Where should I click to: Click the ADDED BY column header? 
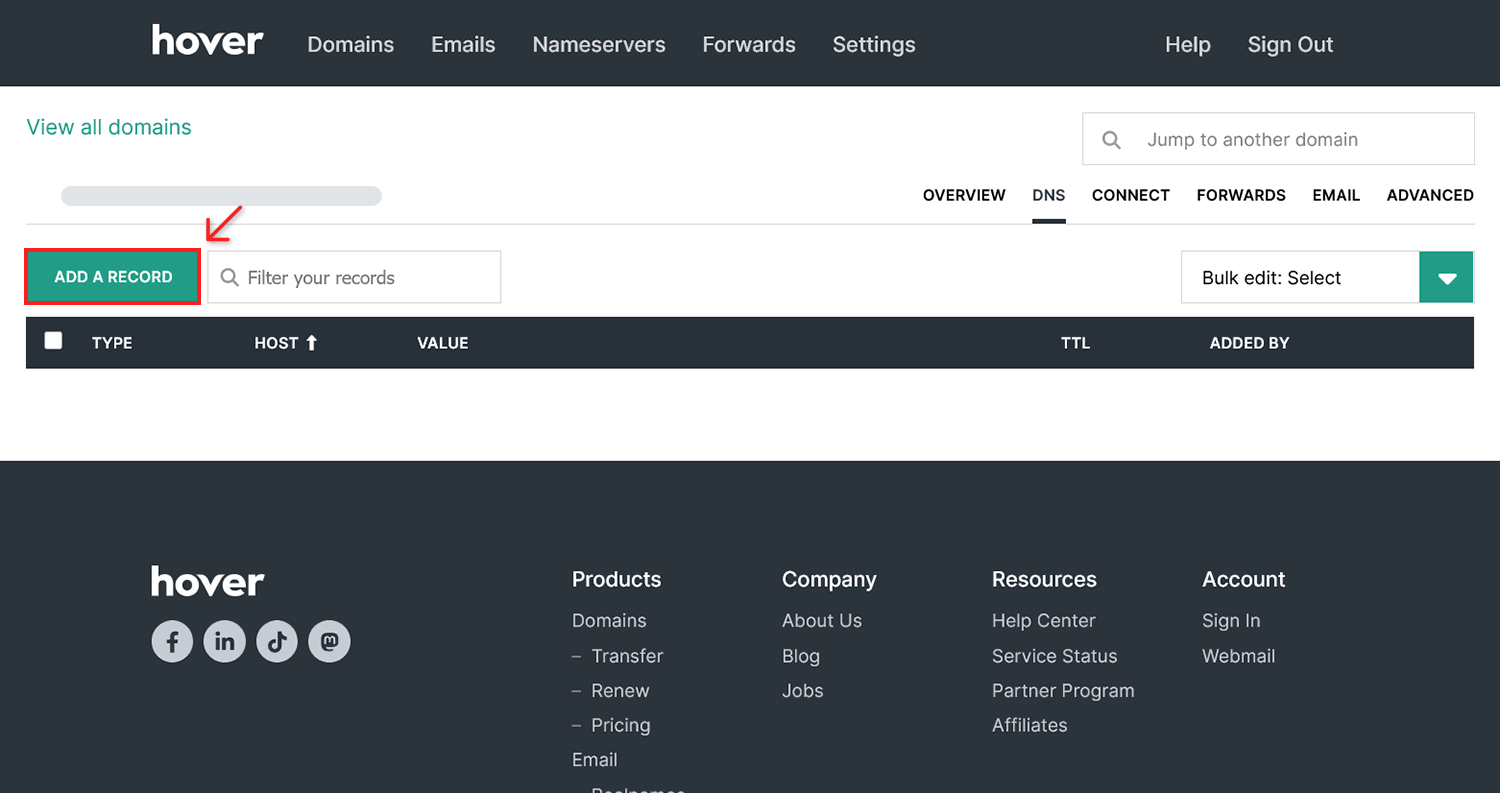(x=1249, y=343)
